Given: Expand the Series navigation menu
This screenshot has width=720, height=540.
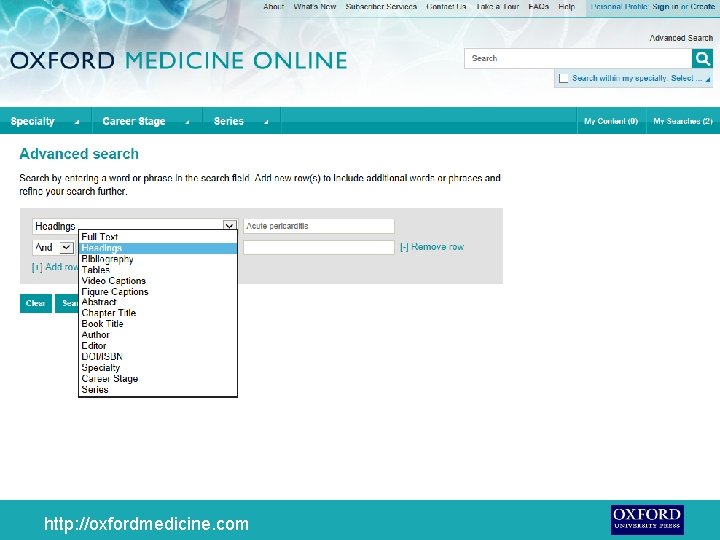Looking at the screenshot, I should (x=242, y=121).
